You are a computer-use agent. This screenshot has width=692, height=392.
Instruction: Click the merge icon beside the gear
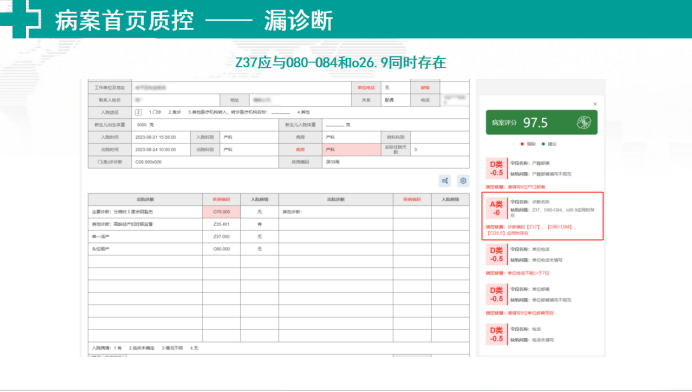tap(445, 181)
